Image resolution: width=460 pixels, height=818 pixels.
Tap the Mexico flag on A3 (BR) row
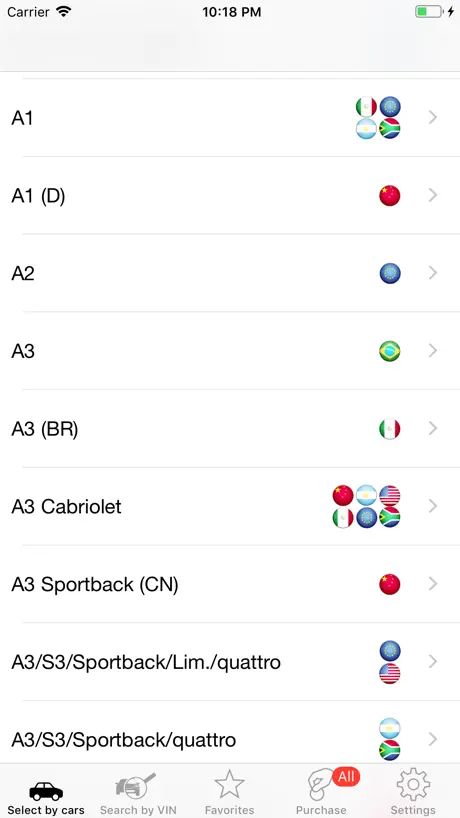(390, 429)
